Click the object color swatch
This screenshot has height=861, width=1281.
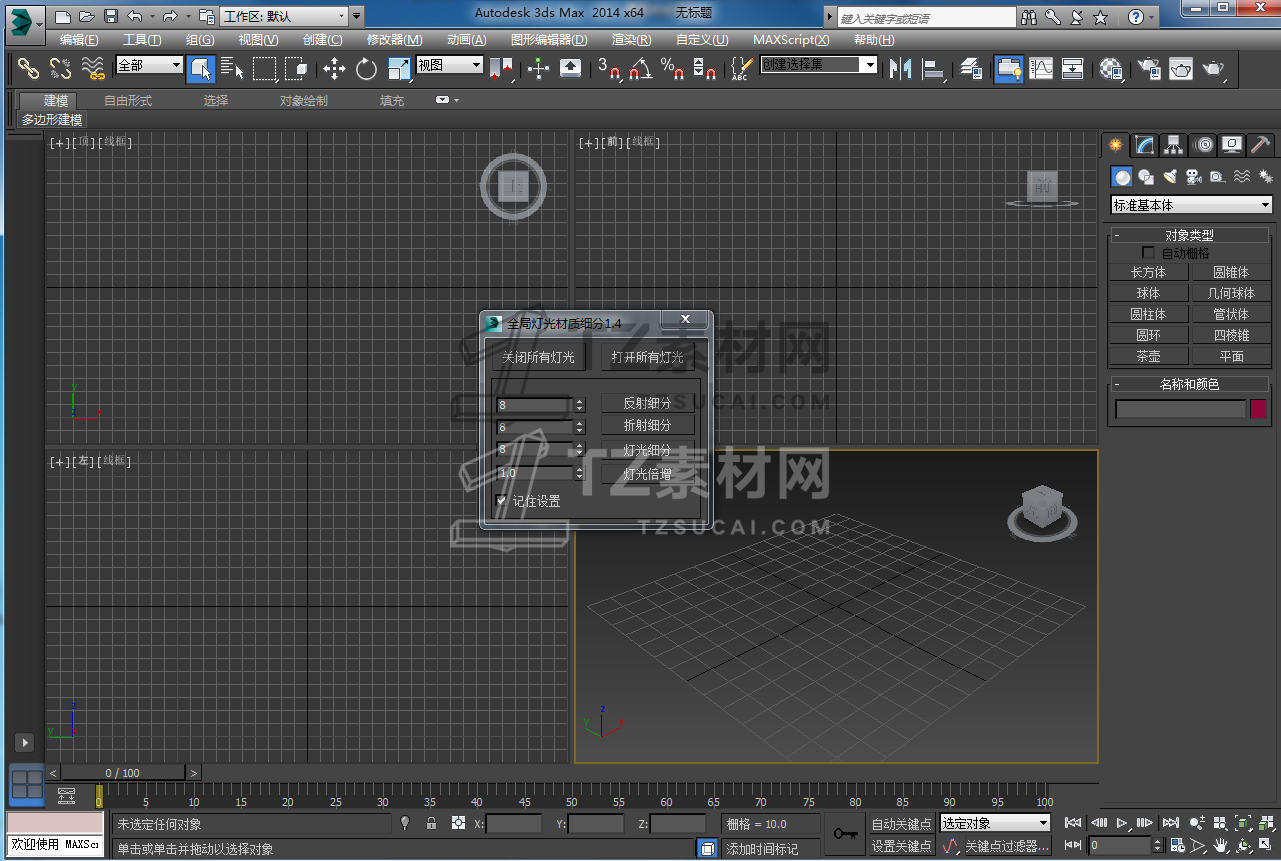(x=1258, y=408)
